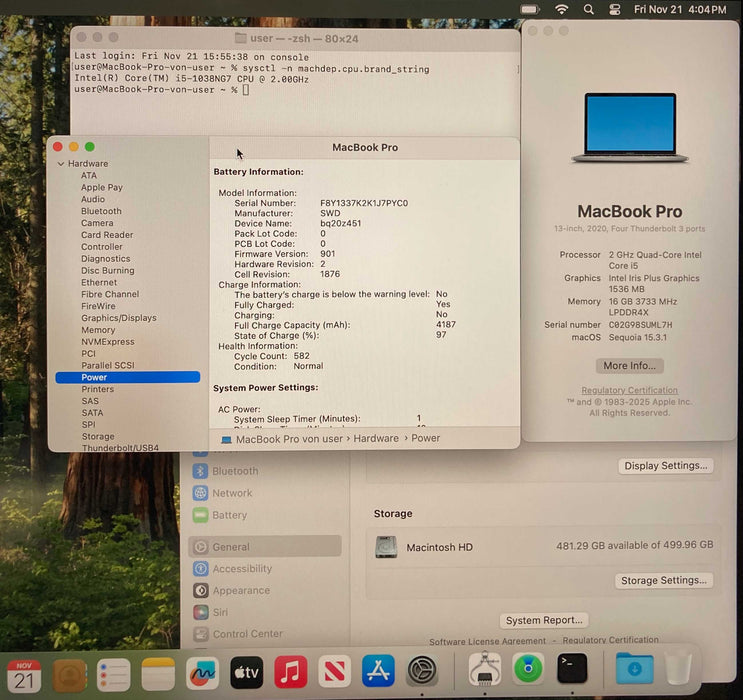Click the Terminal window title bar

pyautogui.click(x=296, y=38)
